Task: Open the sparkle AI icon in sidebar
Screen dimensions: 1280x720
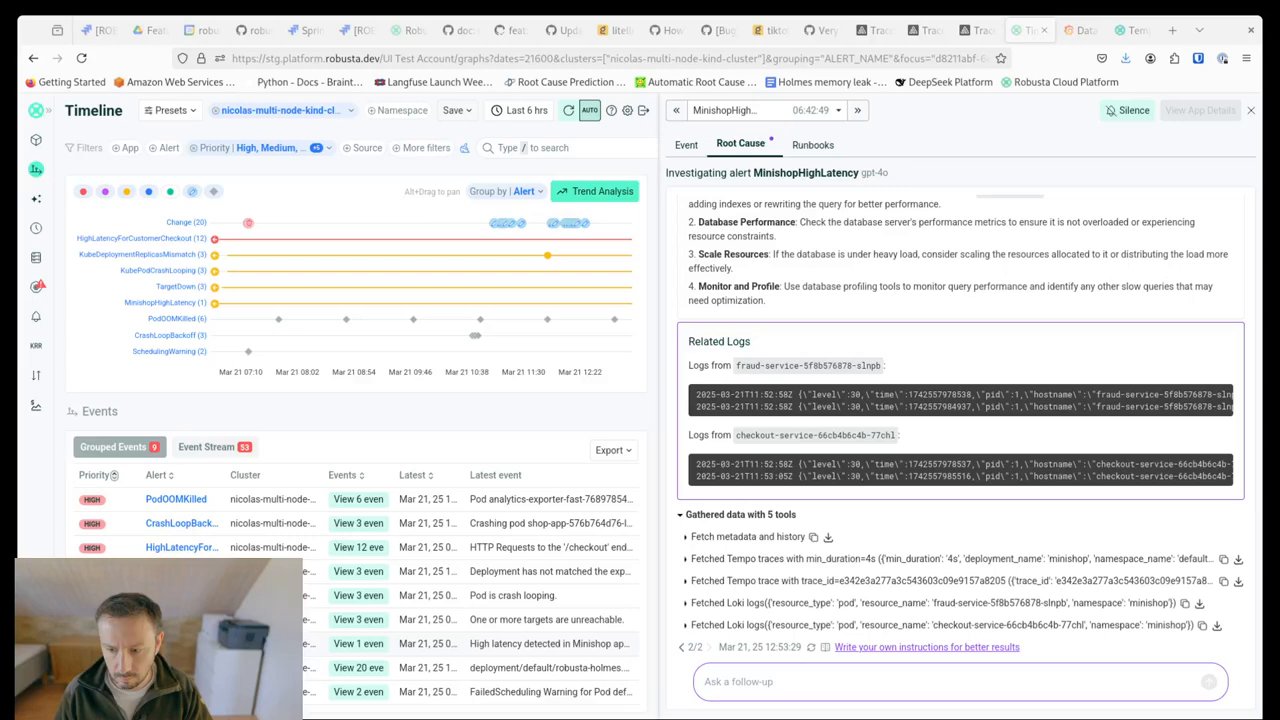Action: point(36,199)
